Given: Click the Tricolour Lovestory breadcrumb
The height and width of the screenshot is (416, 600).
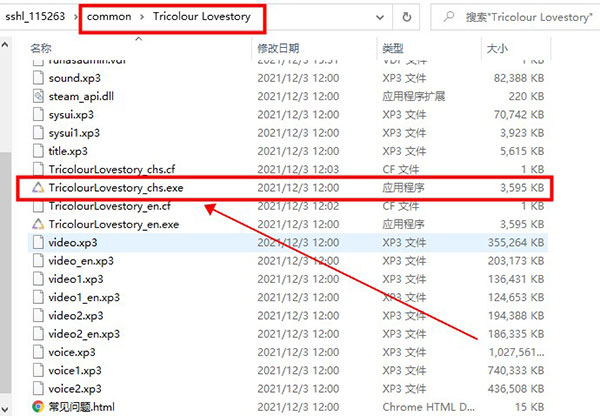Looking at the screenshot, I should point(202,16).
